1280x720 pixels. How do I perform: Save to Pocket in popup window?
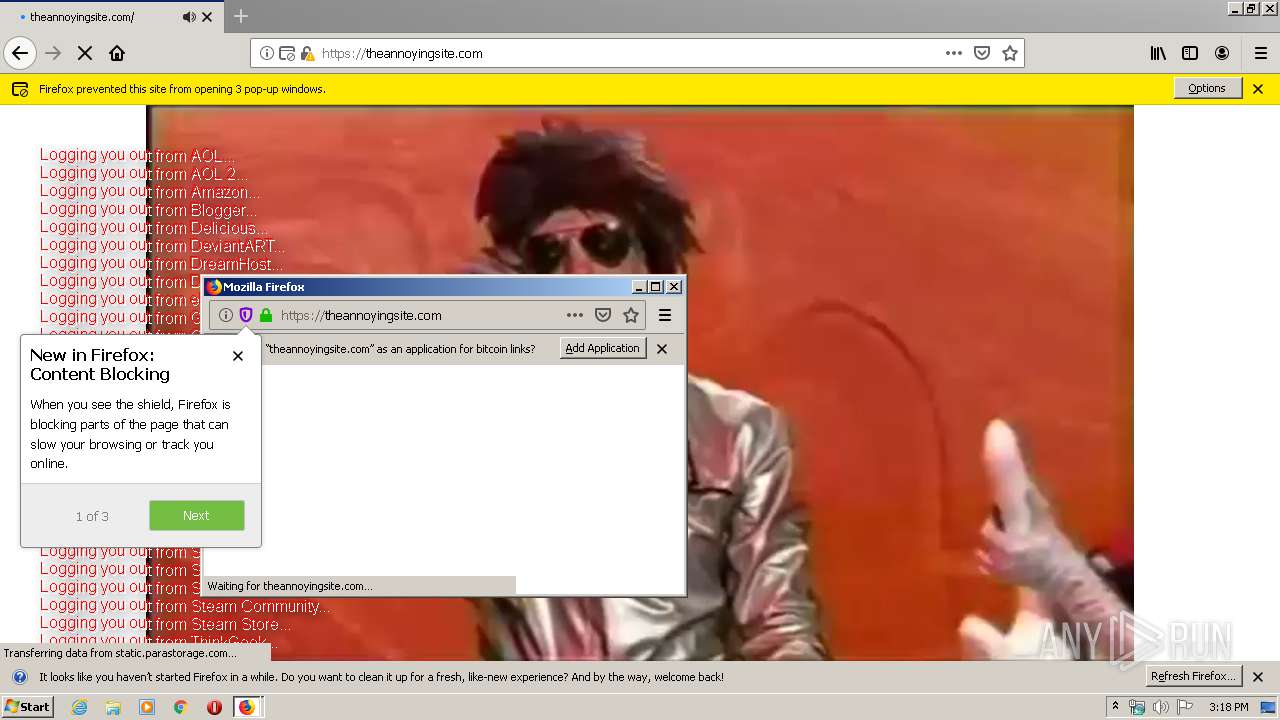point(603,315)
